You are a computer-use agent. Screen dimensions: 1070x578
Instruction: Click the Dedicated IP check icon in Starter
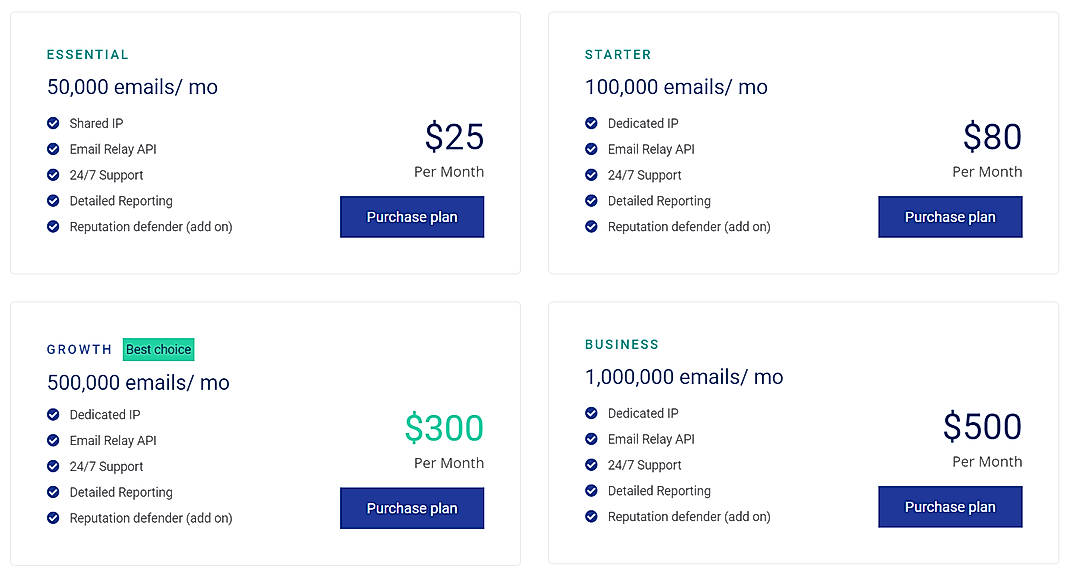click(x=591, y=123)
